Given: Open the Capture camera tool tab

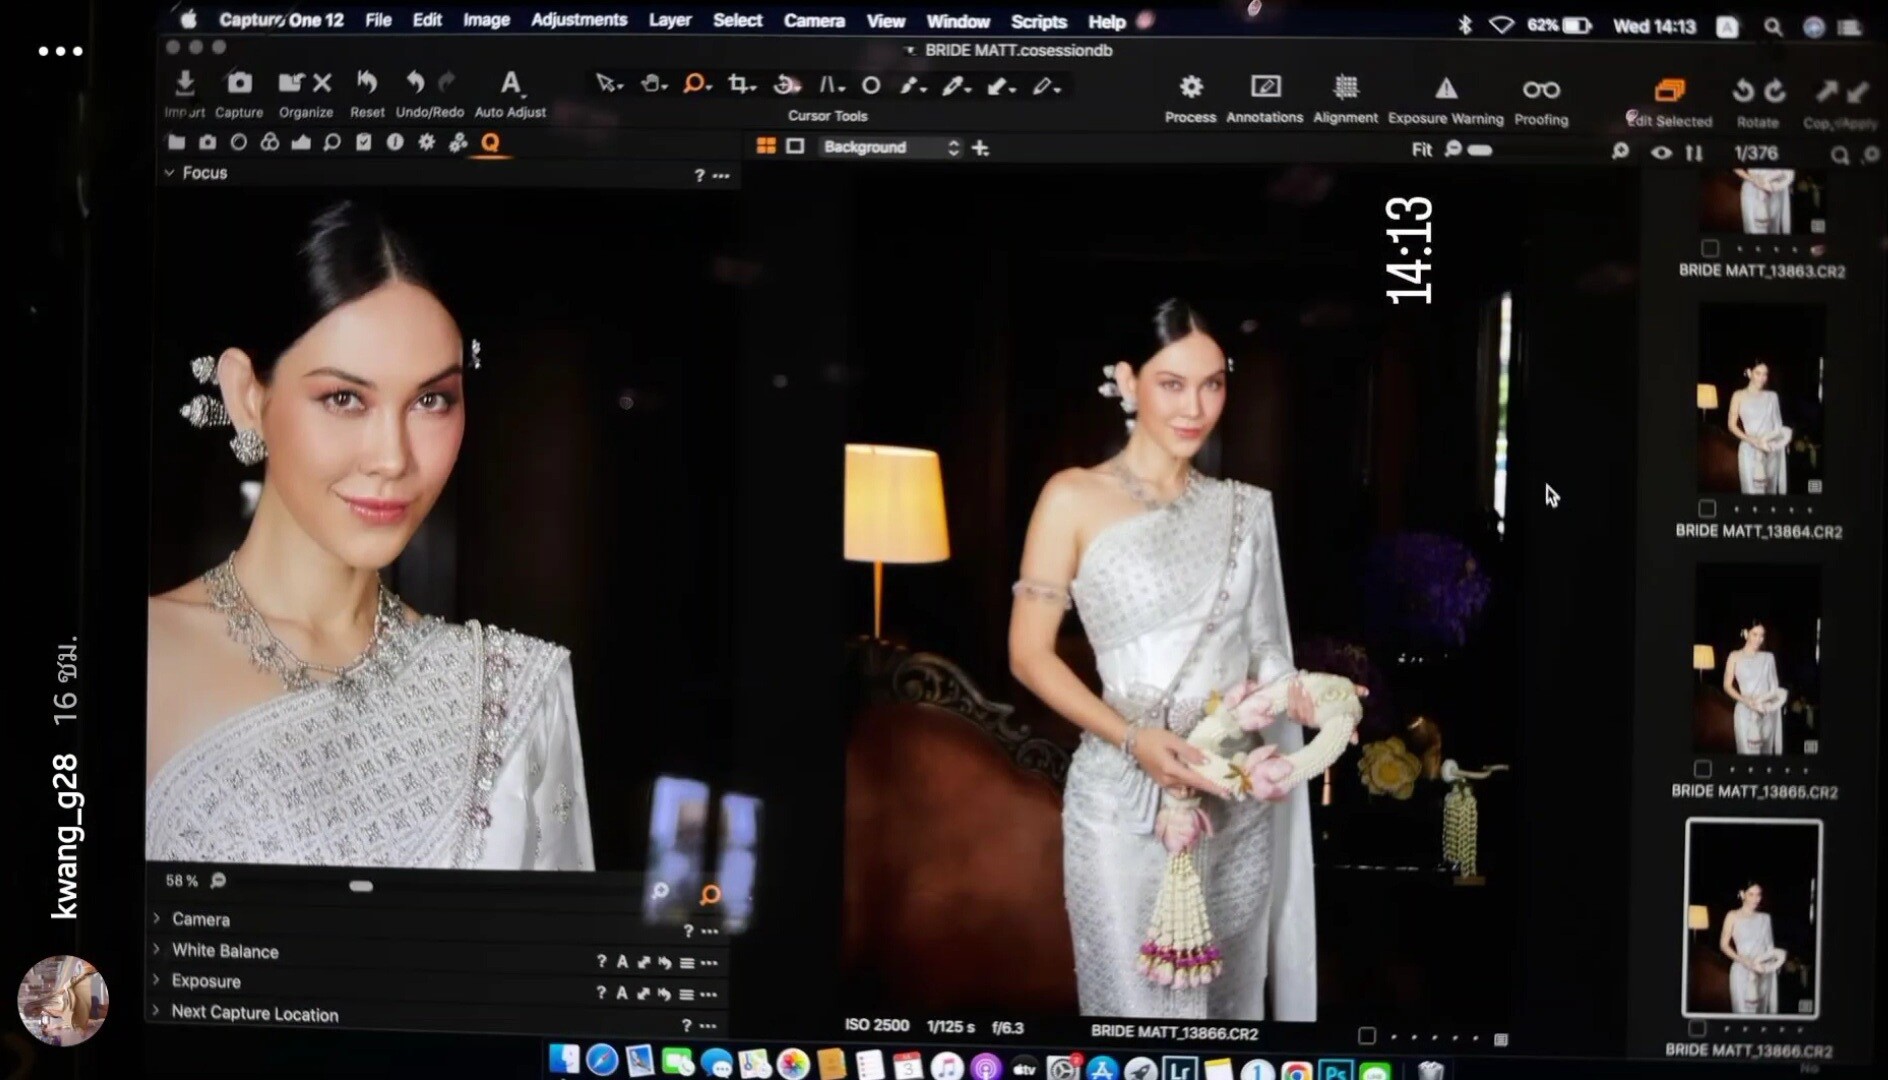Looking at the screenshot, I should 208,142.
